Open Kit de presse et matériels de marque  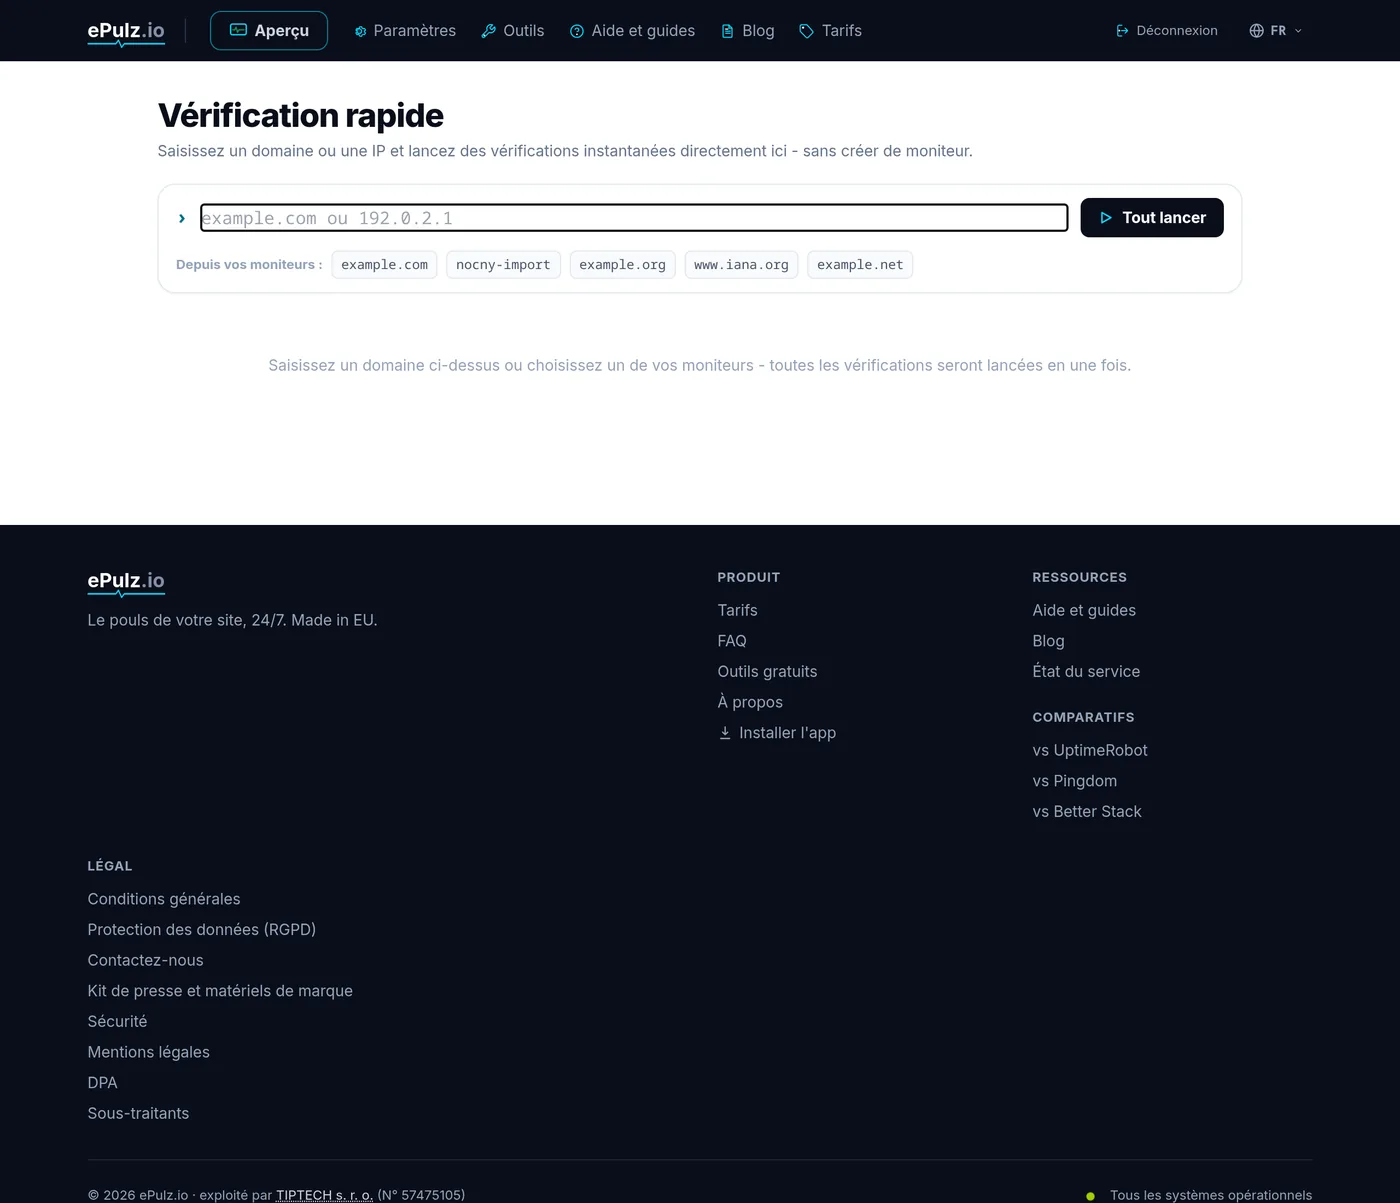(220, 991)
